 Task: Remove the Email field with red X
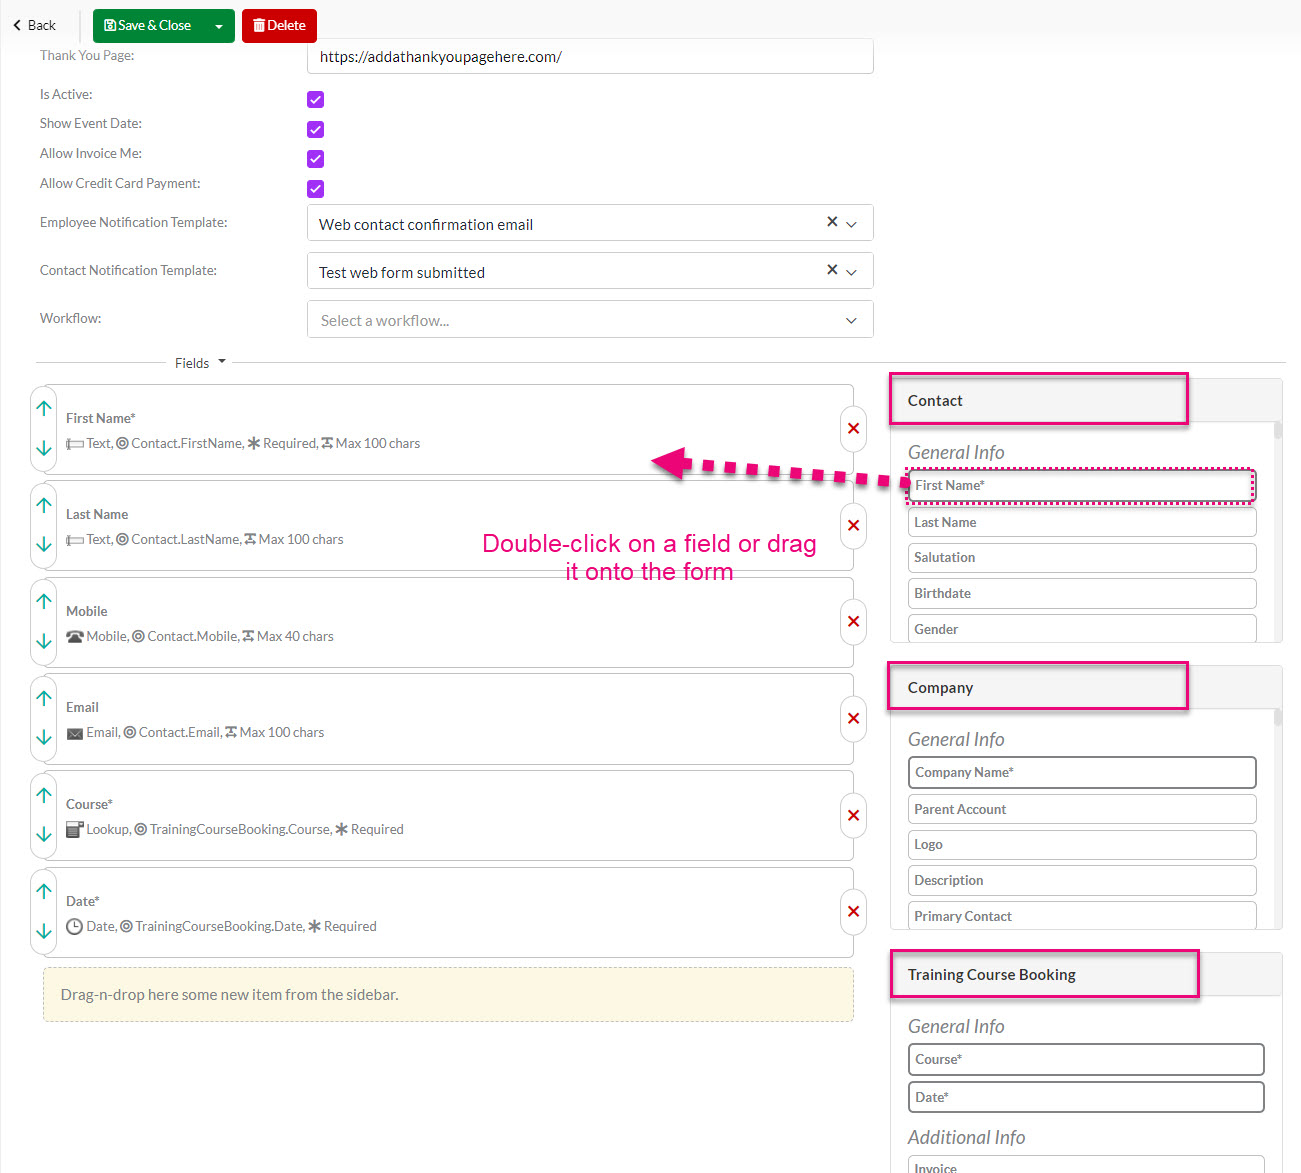coord(853,718)
